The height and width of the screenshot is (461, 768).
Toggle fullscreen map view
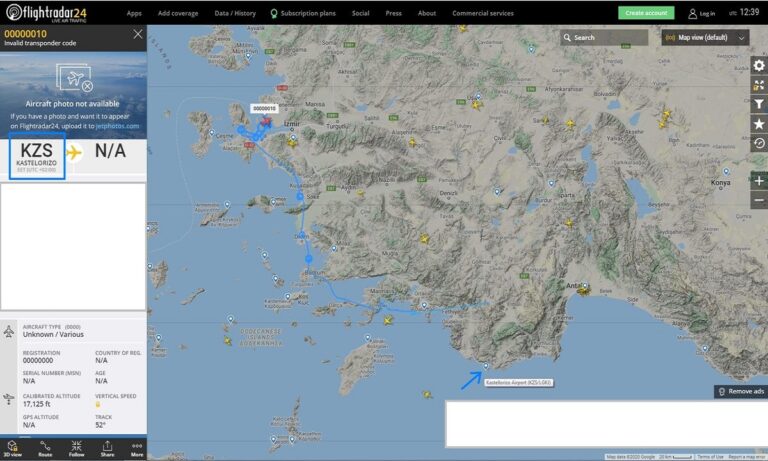click(x=758, y=85)
